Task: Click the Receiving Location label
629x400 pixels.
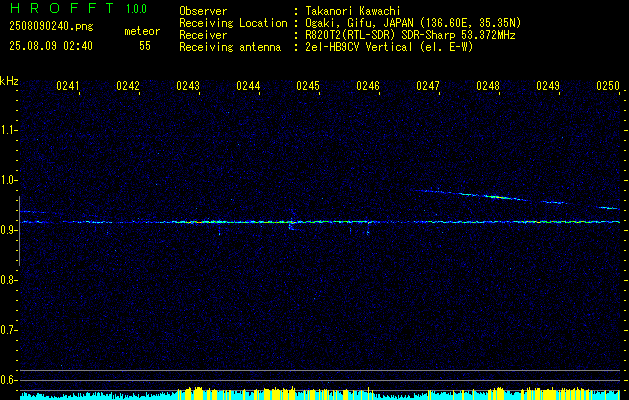Action: pyautogui.click(x=233, y=23)
